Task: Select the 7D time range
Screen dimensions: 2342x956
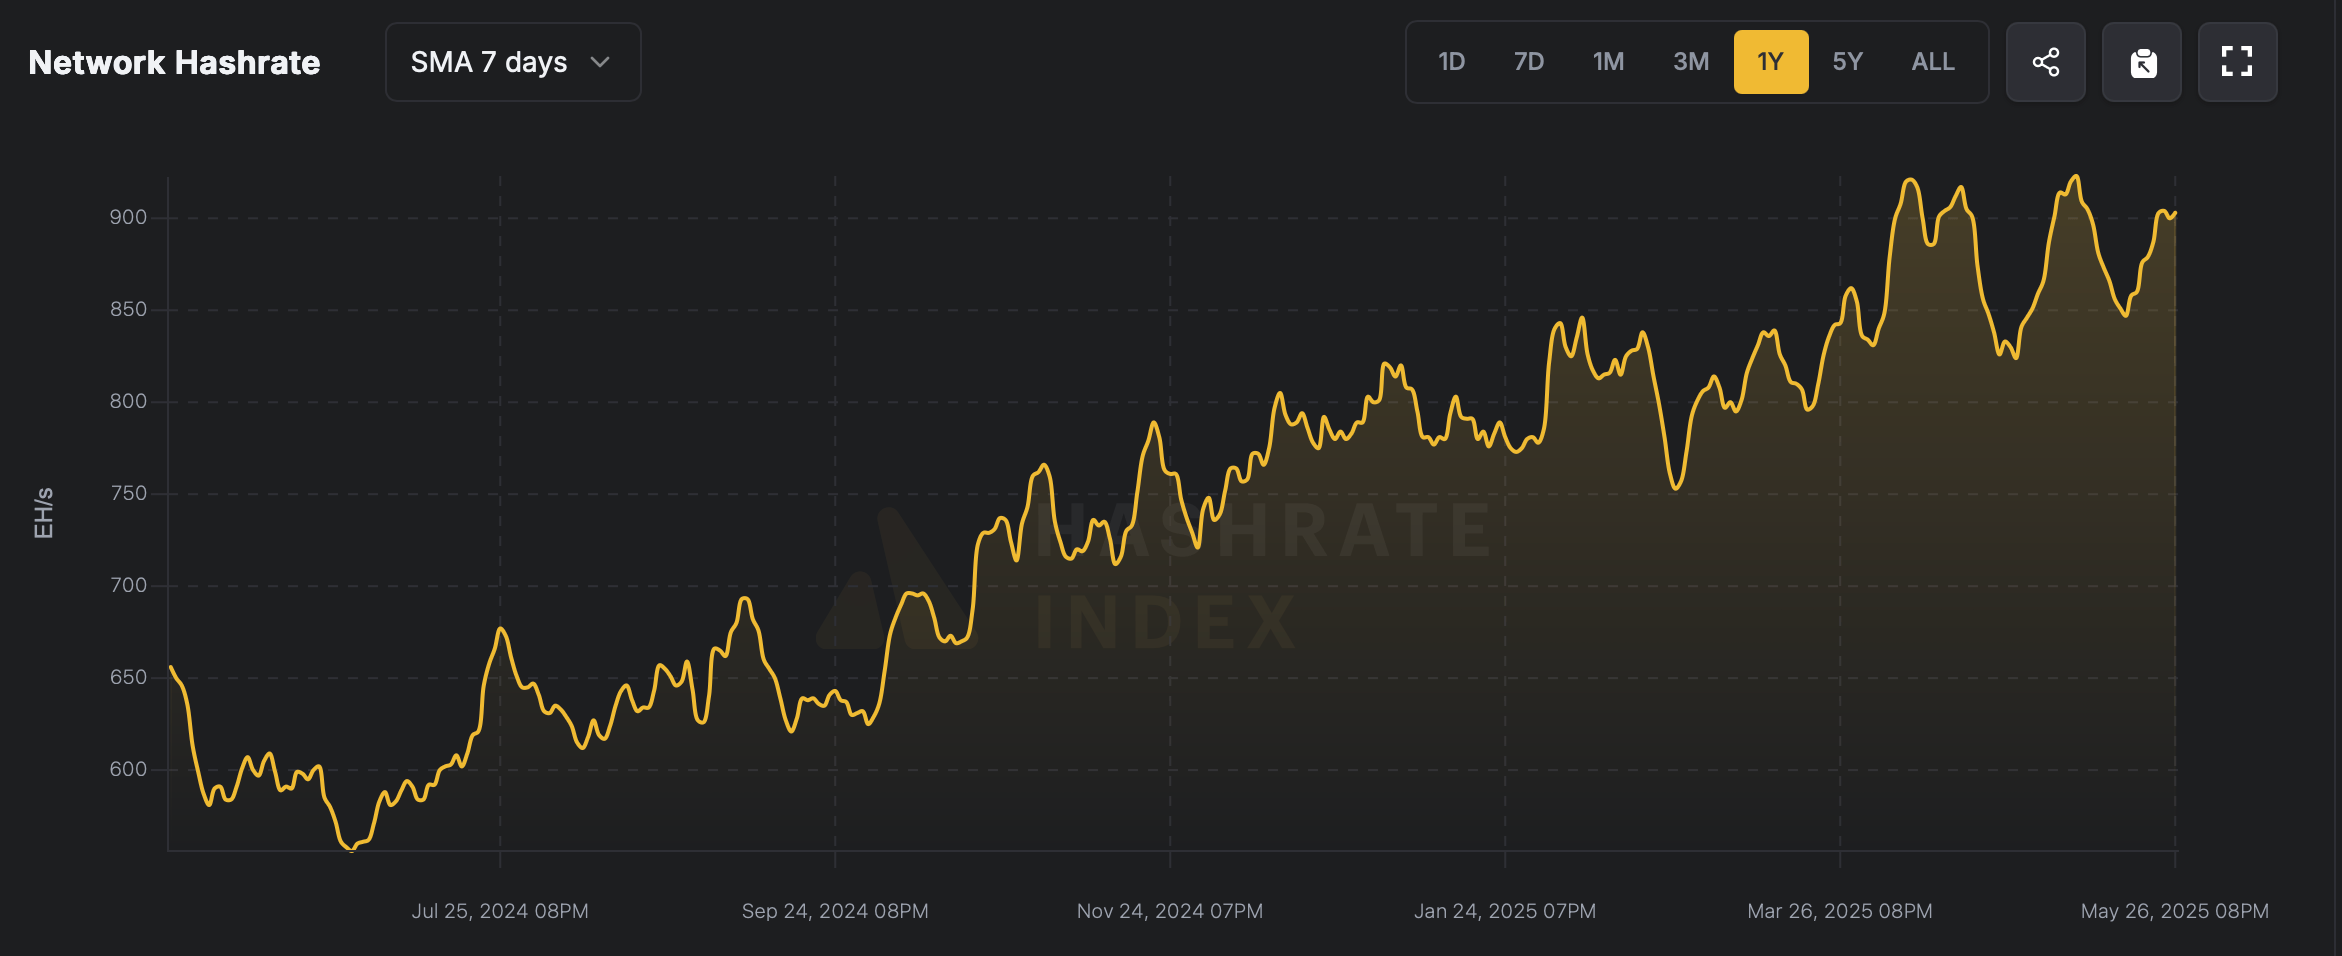Action: point(1528,62)
